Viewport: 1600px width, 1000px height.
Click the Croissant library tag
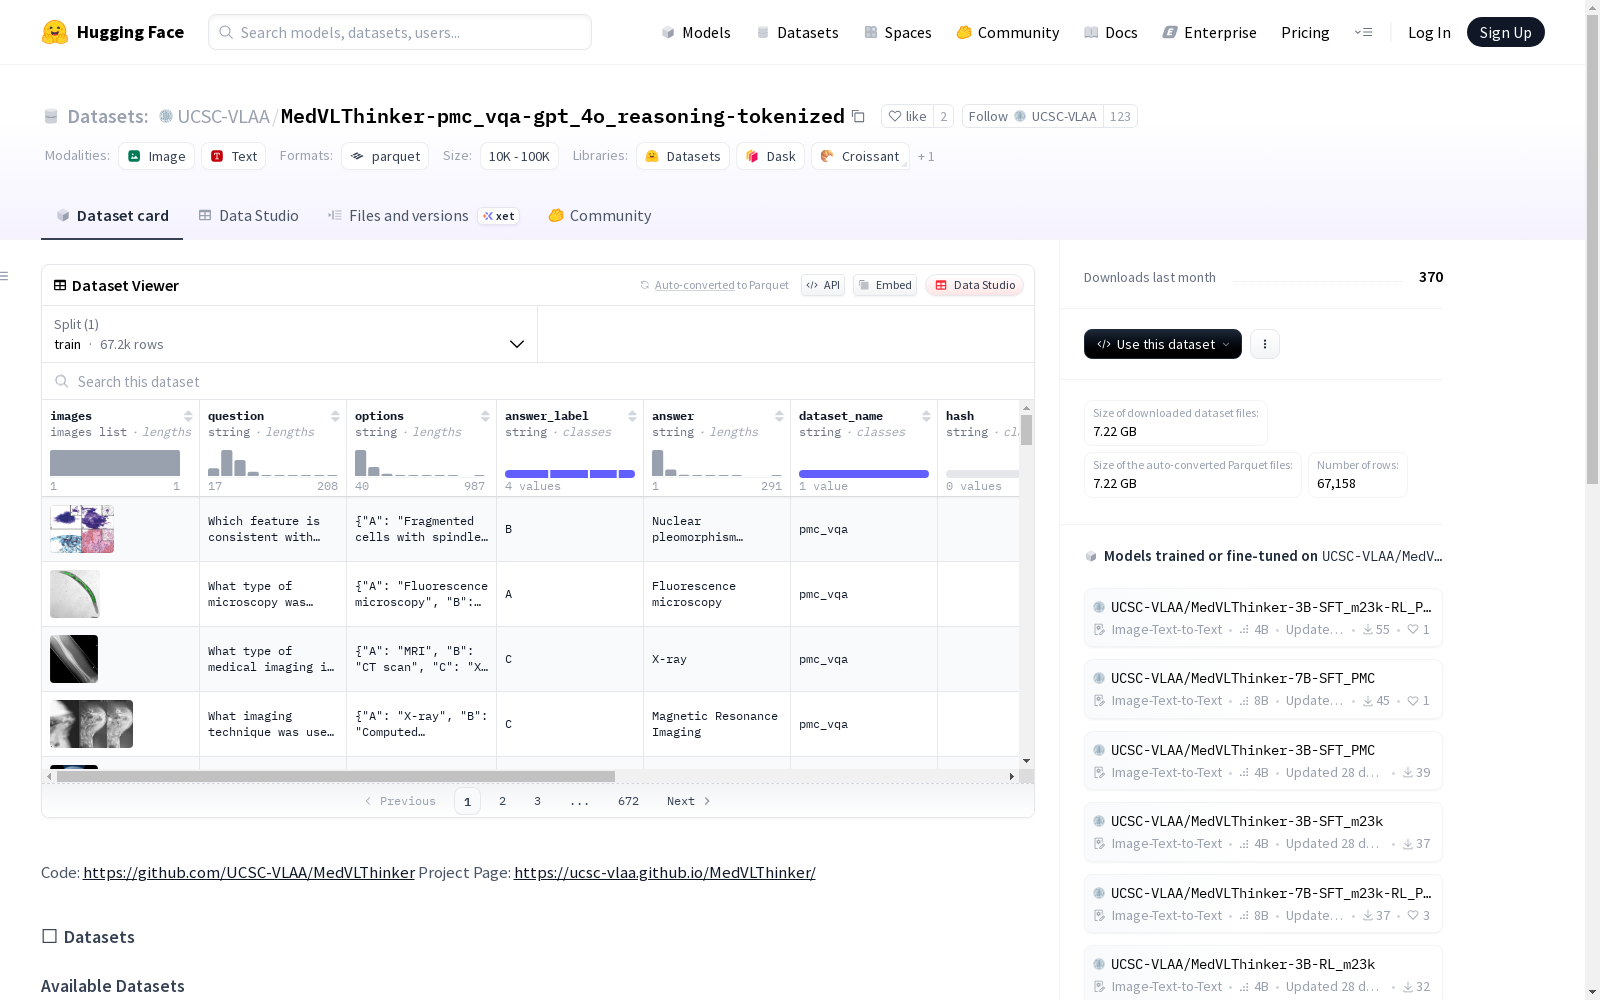(860, 156)
